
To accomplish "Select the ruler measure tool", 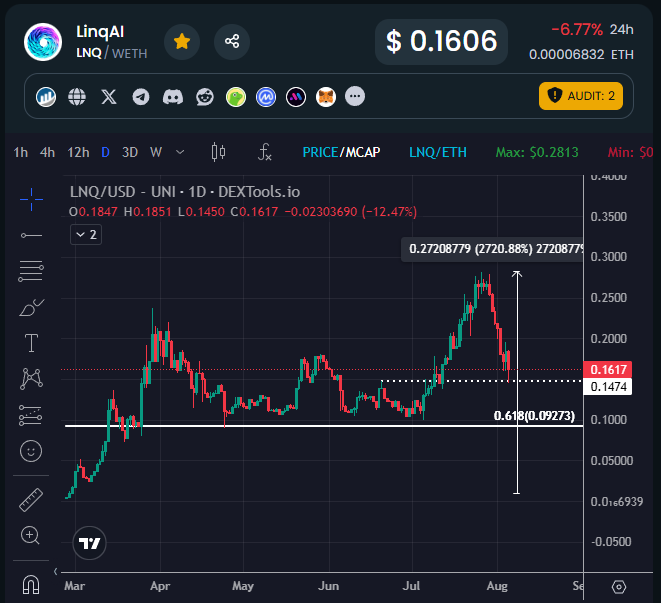I will (x=31, y=500).
